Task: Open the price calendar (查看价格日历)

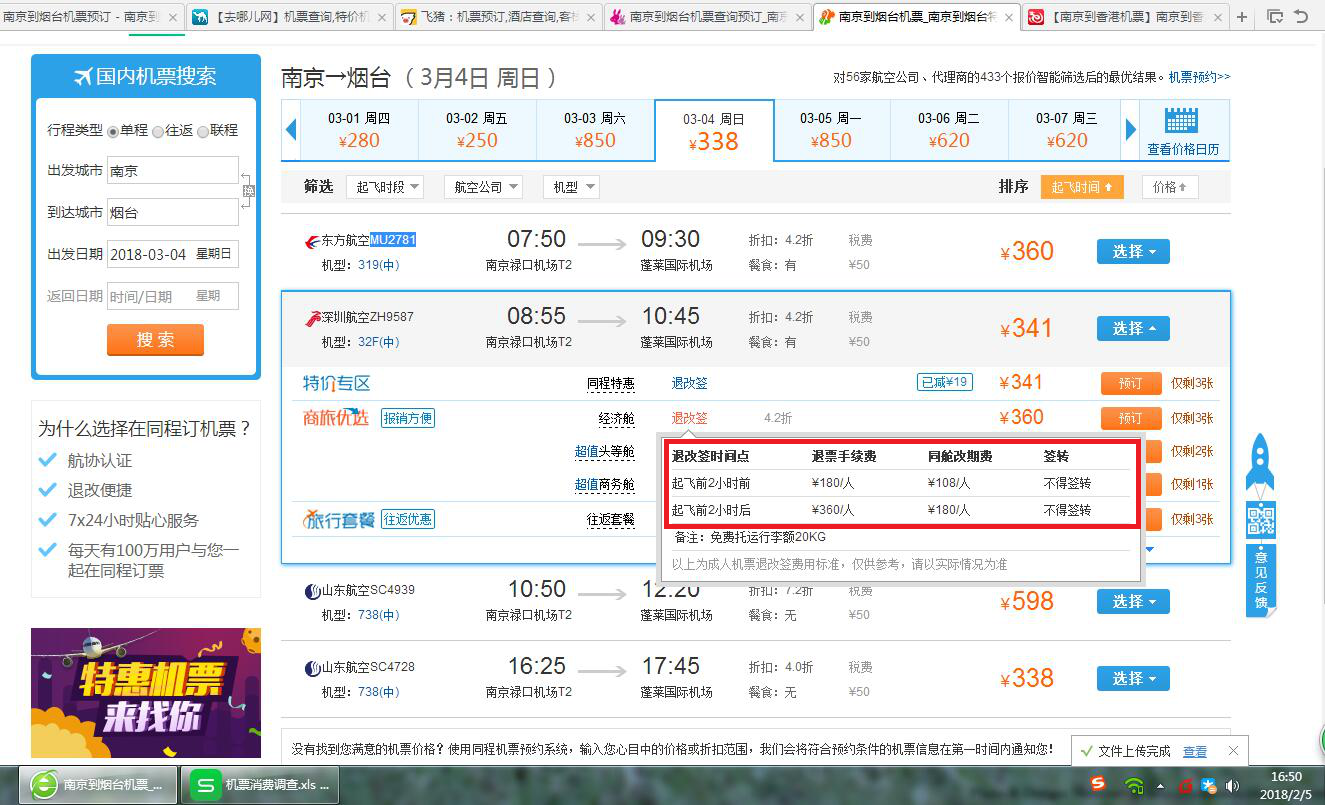Action: pyautogui.click(x=1181, y=130)
